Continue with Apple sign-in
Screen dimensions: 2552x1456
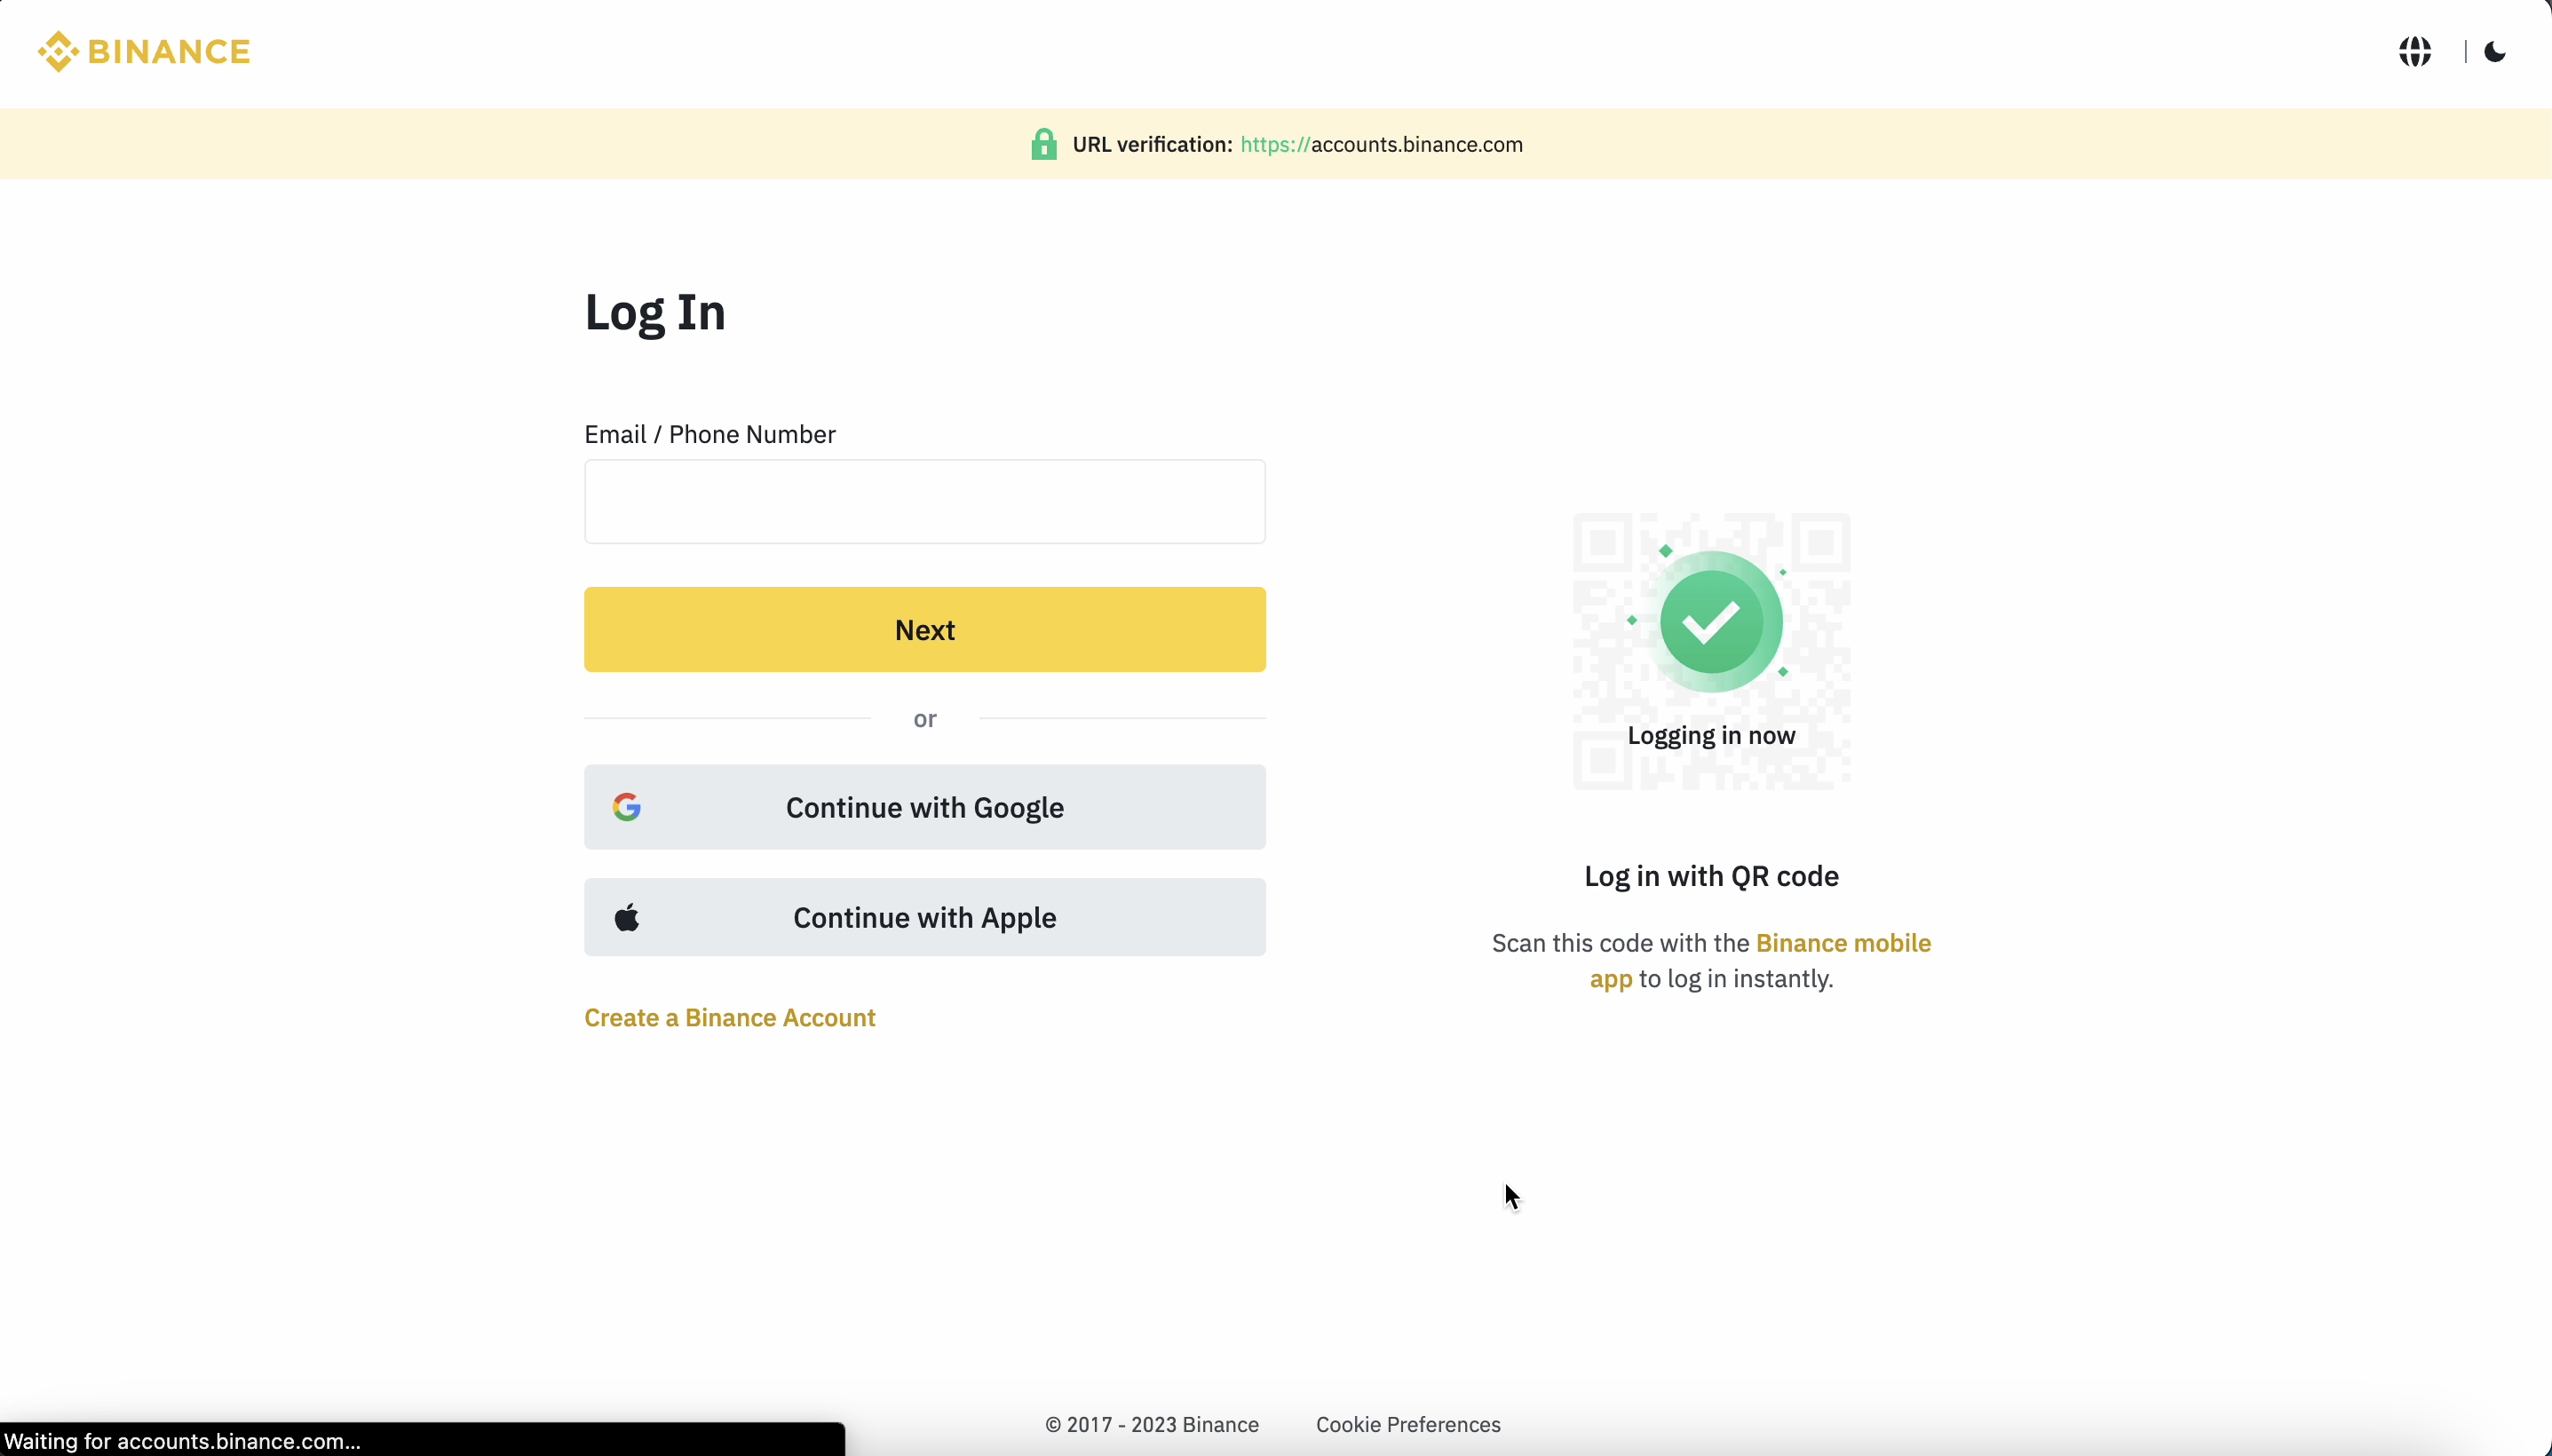(x=925, y=917)
